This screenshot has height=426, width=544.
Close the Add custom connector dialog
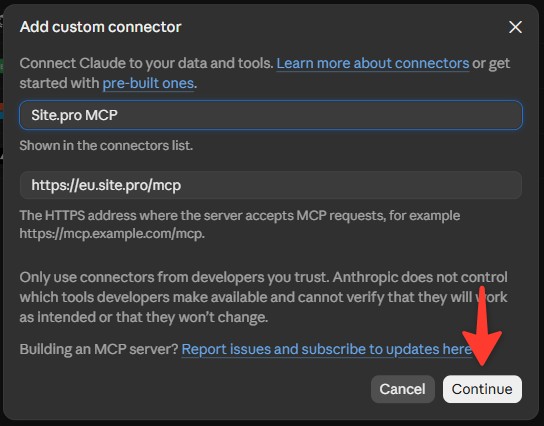(515, 27)
